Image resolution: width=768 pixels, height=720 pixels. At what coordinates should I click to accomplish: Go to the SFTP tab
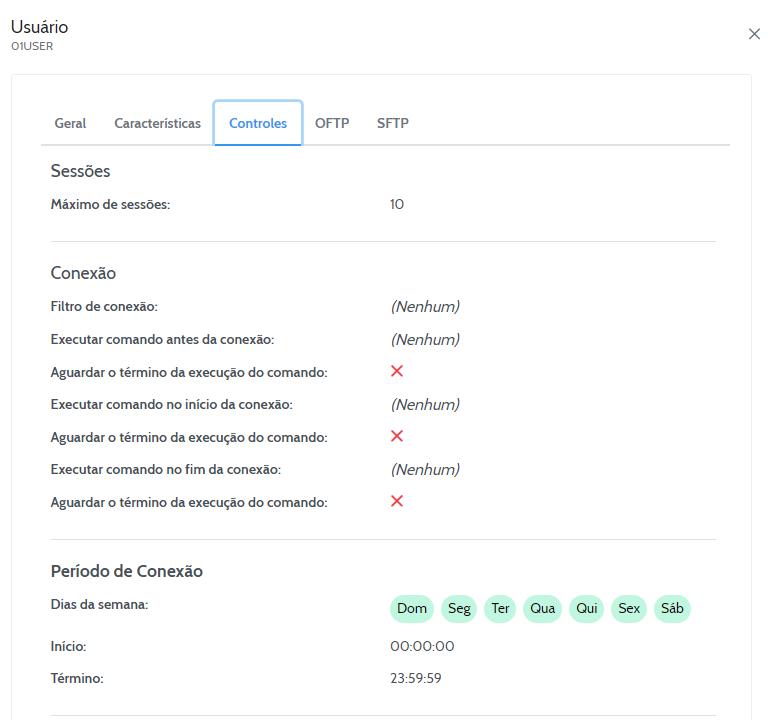(x=393, y=123)
